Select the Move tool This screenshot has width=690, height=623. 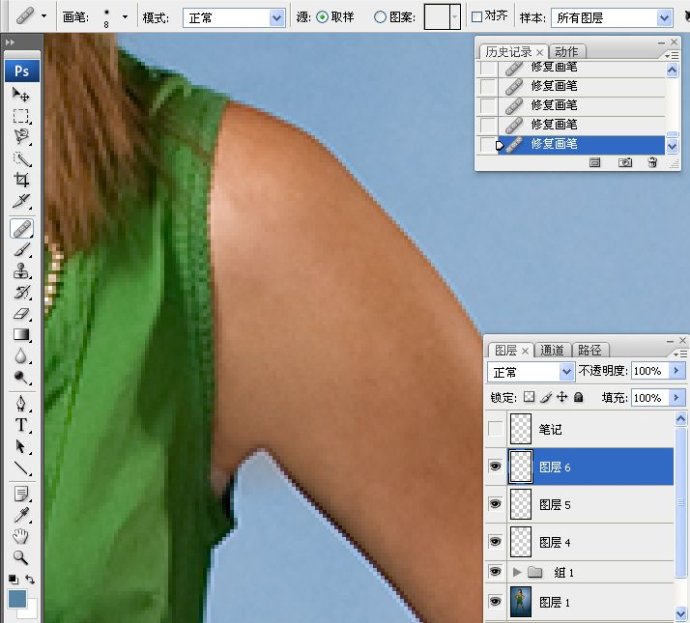pyautogui.click(x=20, y=95)
